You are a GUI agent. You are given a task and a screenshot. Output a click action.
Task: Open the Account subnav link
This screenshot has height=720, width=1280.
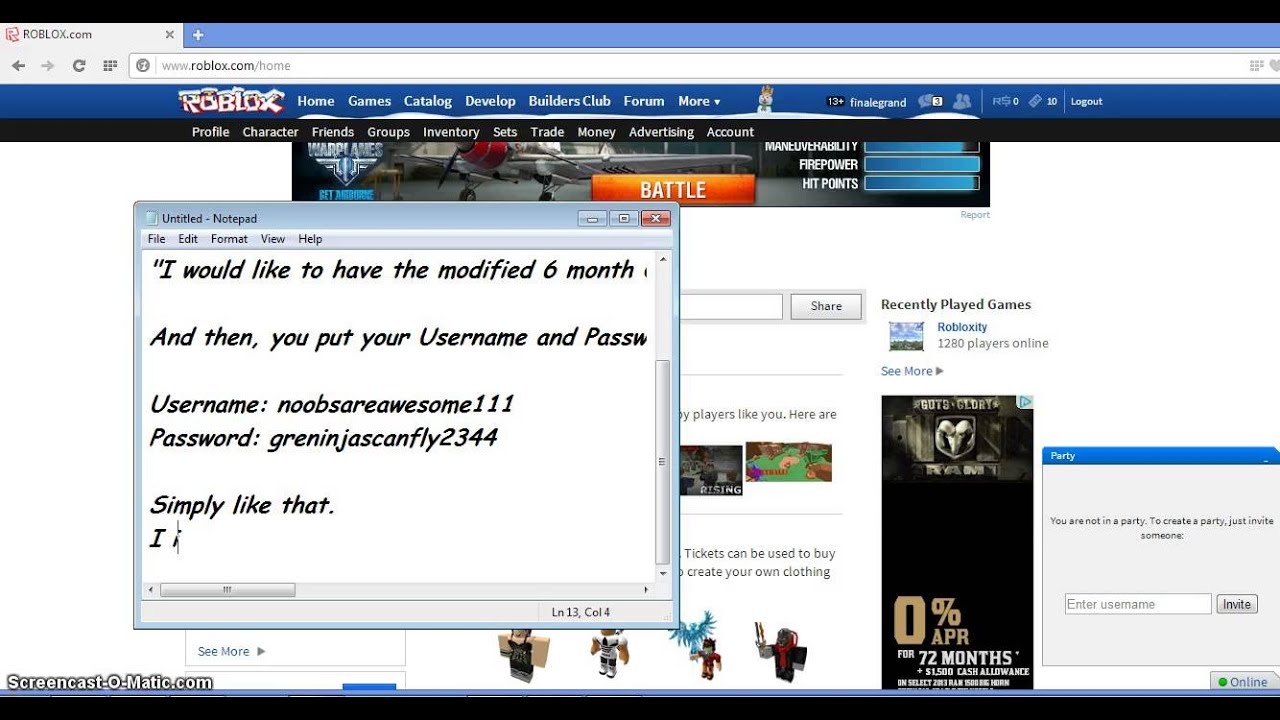point(730,132)
